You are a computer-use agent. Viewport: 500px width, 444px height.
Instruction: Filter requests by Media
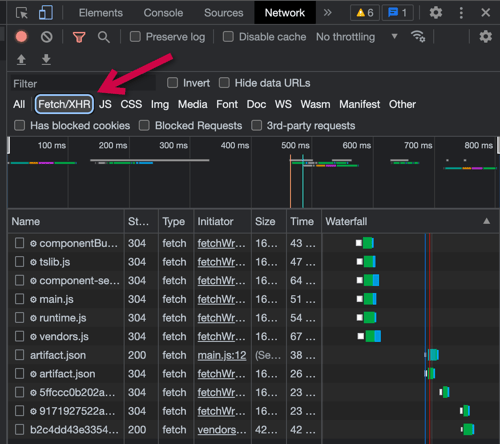[x=193, y=104]
